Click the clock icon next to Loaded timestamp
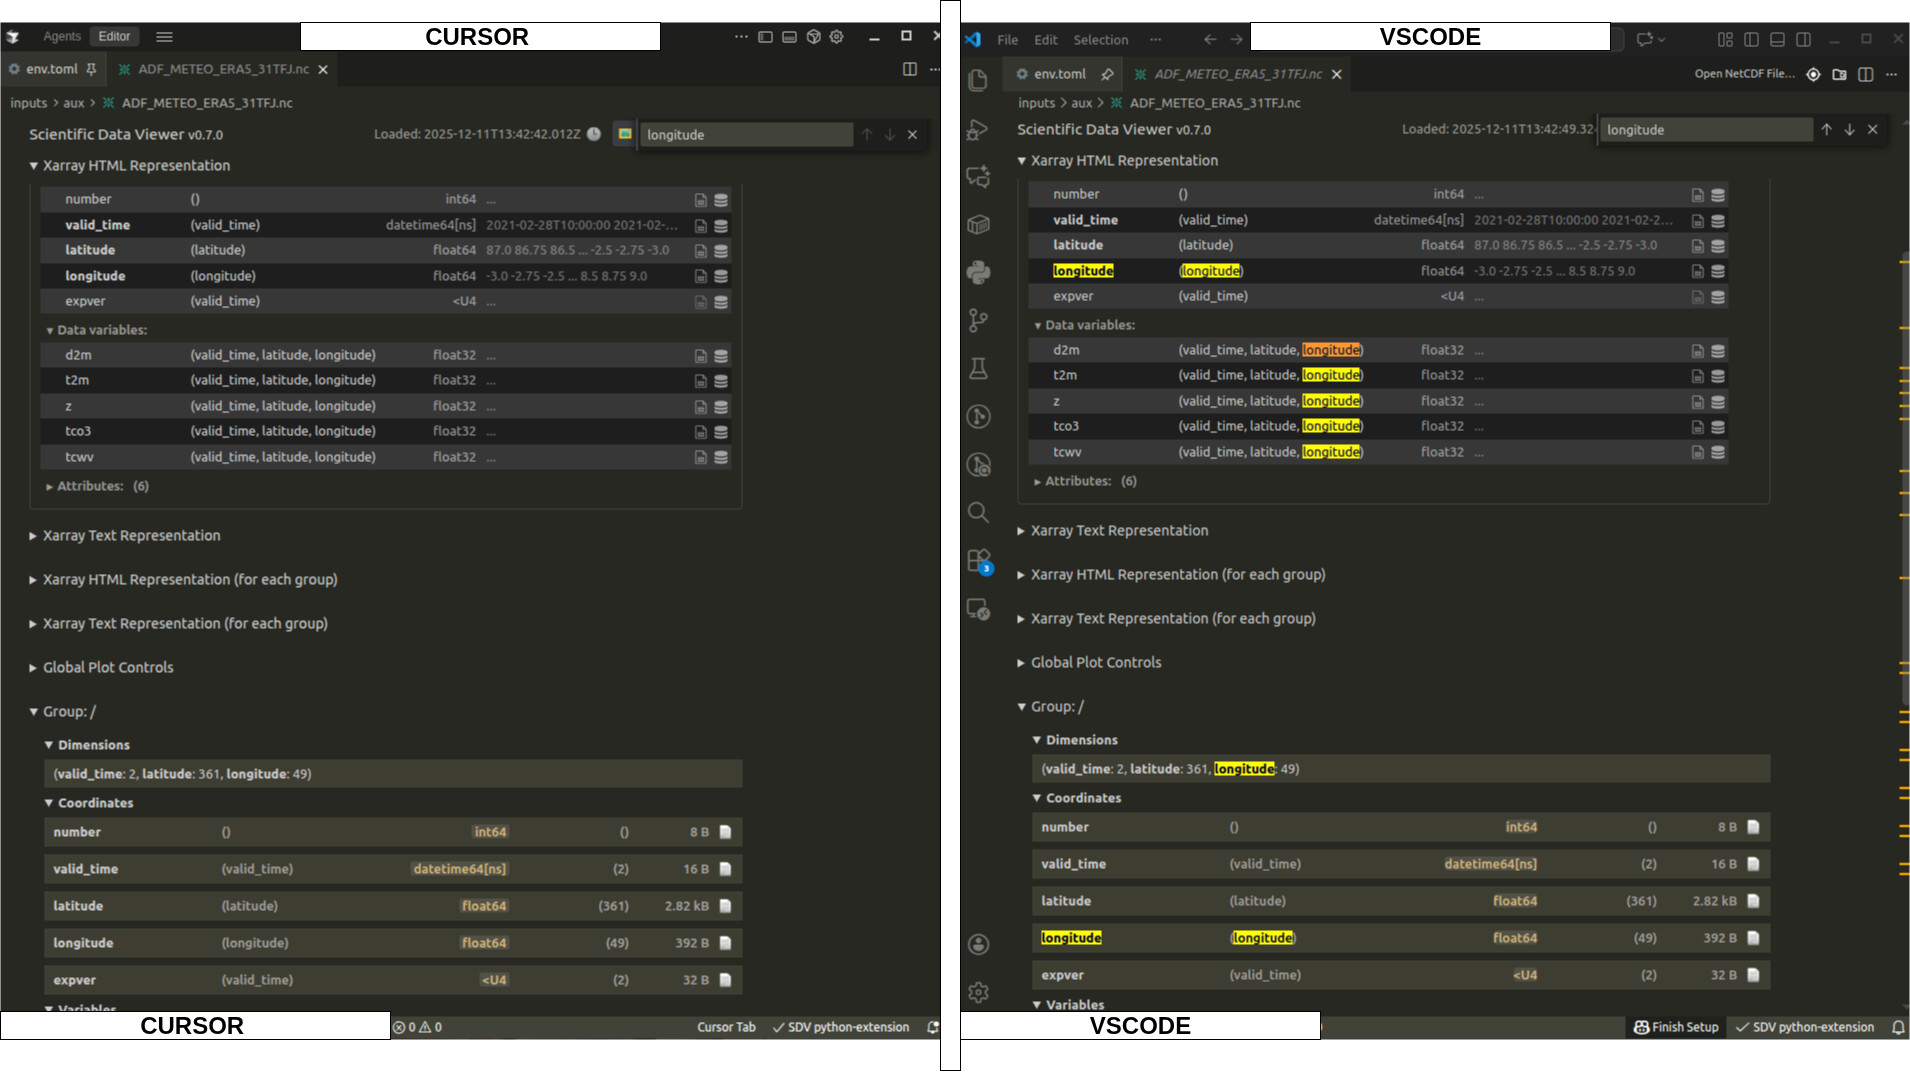The width and height of the screenshot is (1910, 1072). (595, 134)
